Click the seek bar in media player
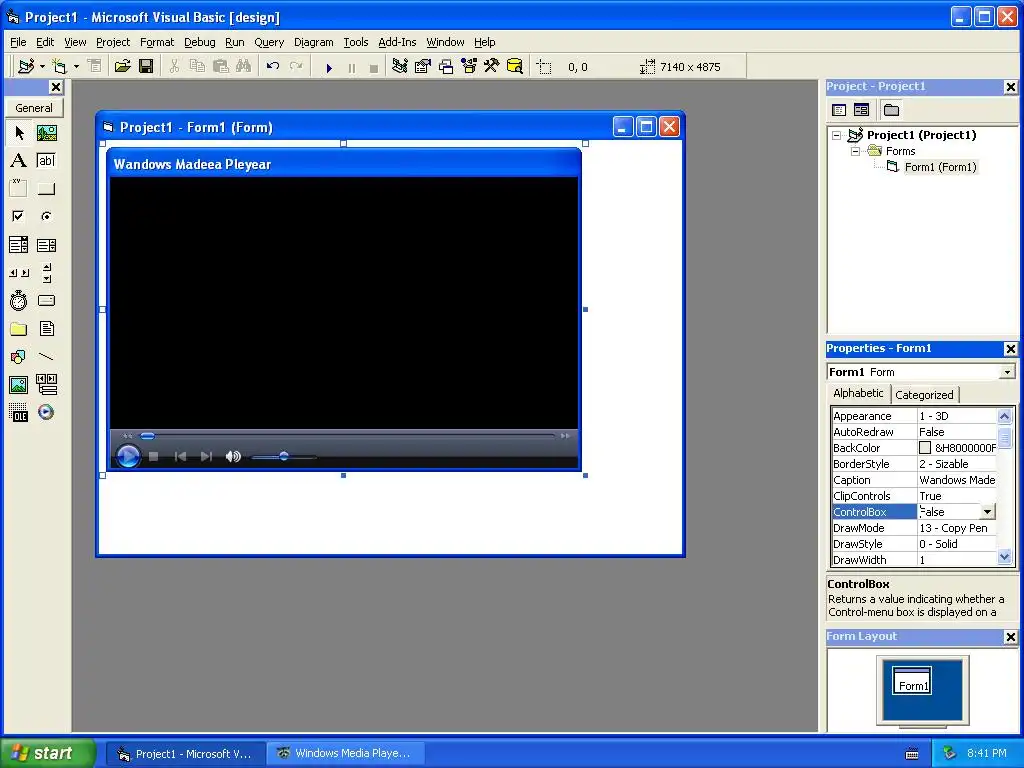Screen dimensions: 1024x768 [x=347, y=436]
